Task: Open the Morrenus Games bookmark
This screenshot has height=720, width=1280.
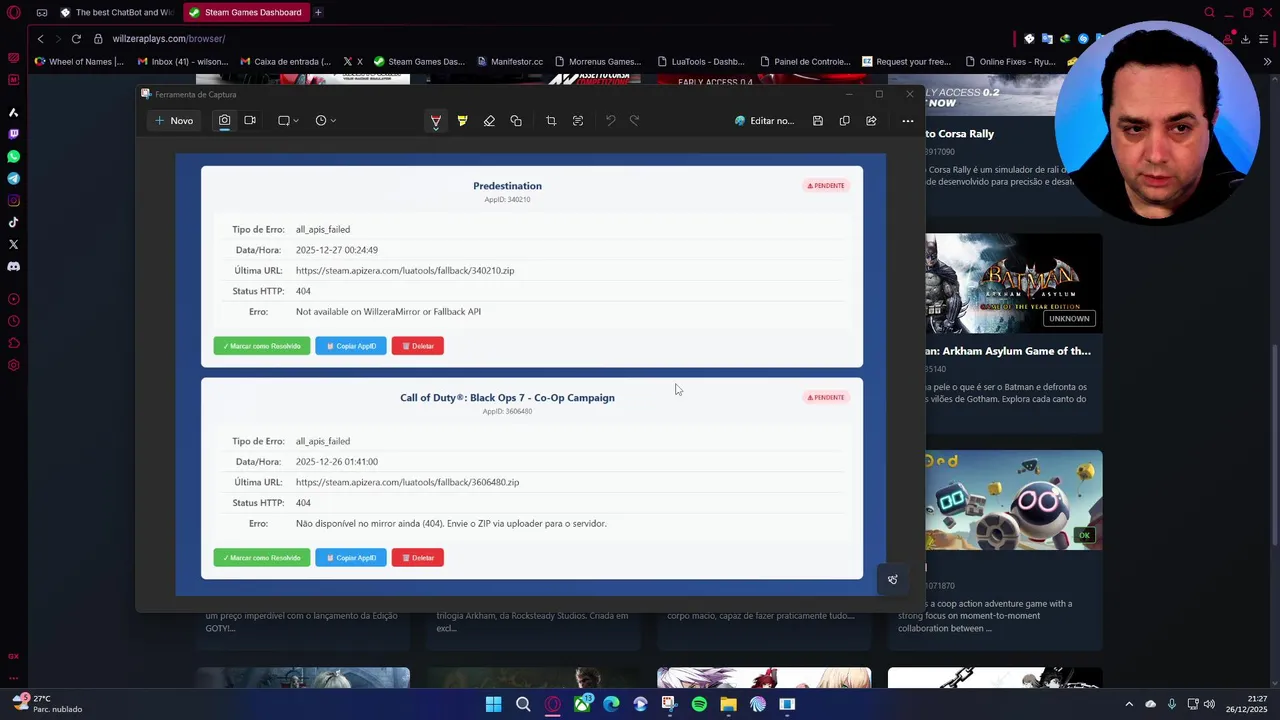Action: tap(598, 61)
